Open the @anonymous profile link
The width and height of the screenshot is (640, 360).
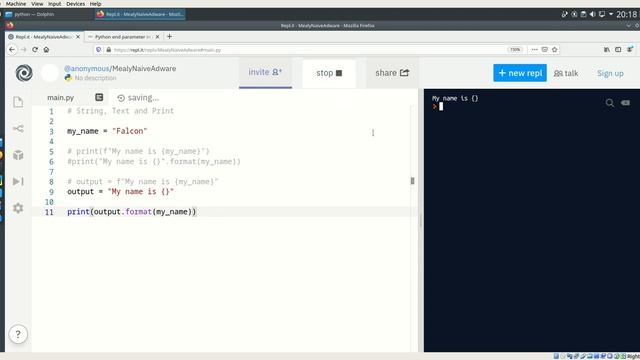tap(87, 69)
